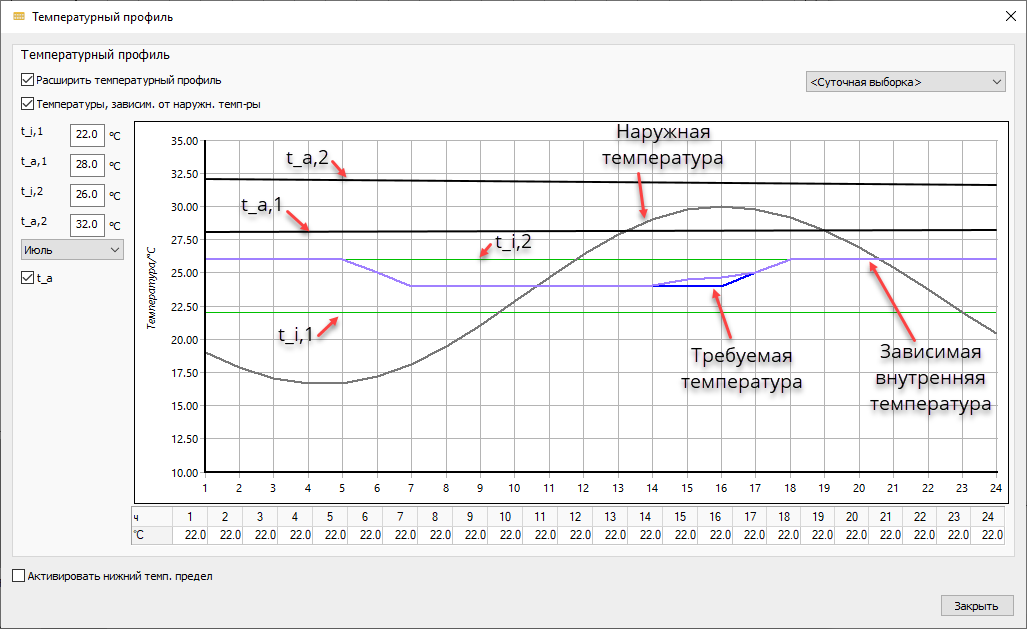Viewport: 1028px width, 629px height.
Task: Select the °C cell under hour 23
Action: [955, 535]
